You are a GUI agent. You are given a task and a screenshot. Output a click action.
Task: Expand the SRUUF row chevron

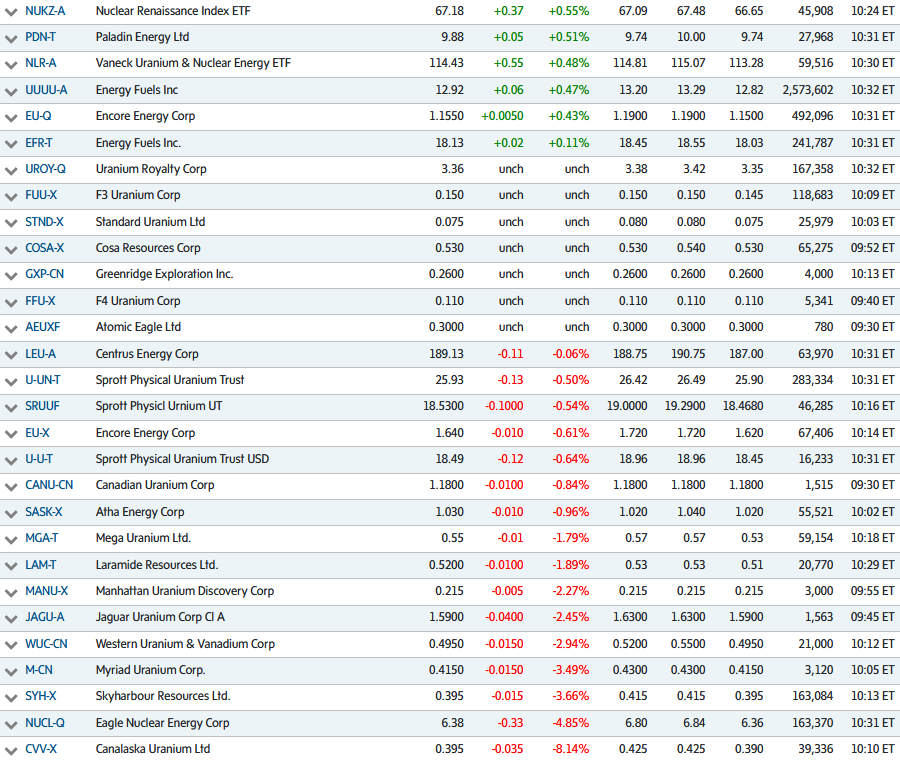coord(11,408)
